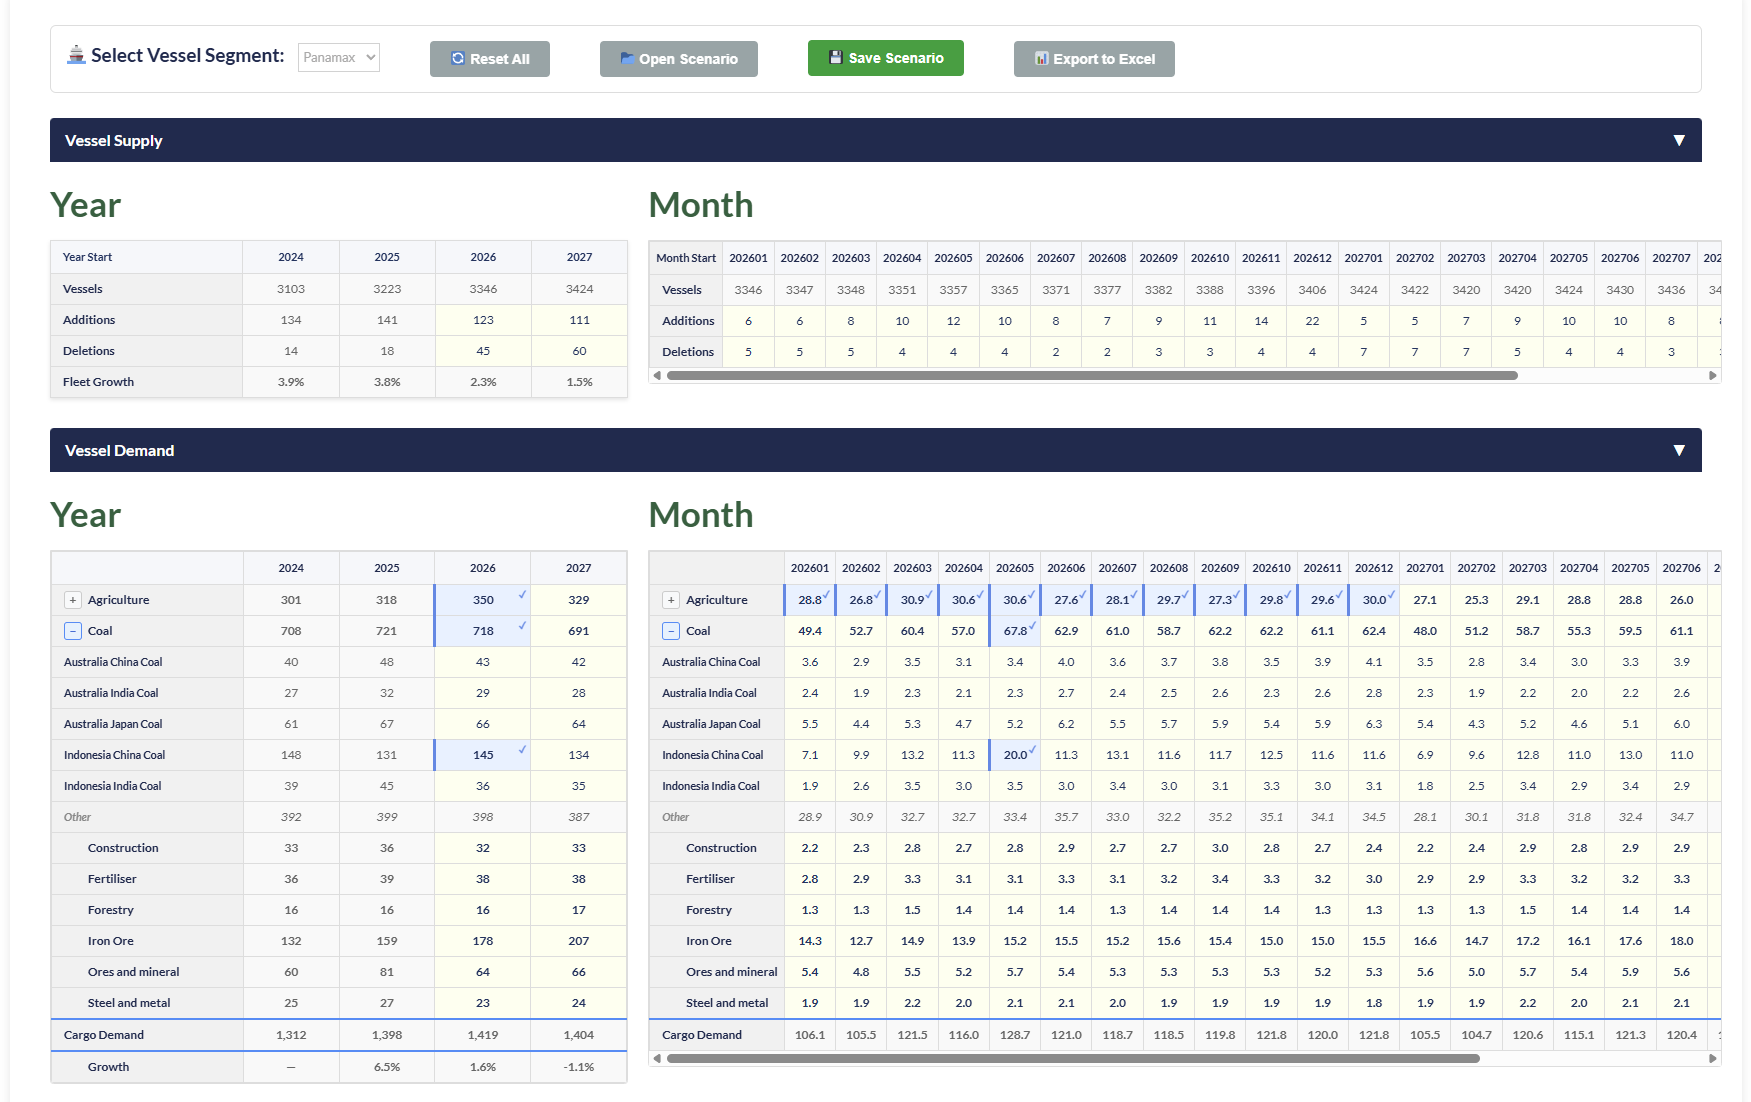Click the floppy disk icon on Save Scenario
This screenshot has height=1102, width=1751.
(836, 58)
